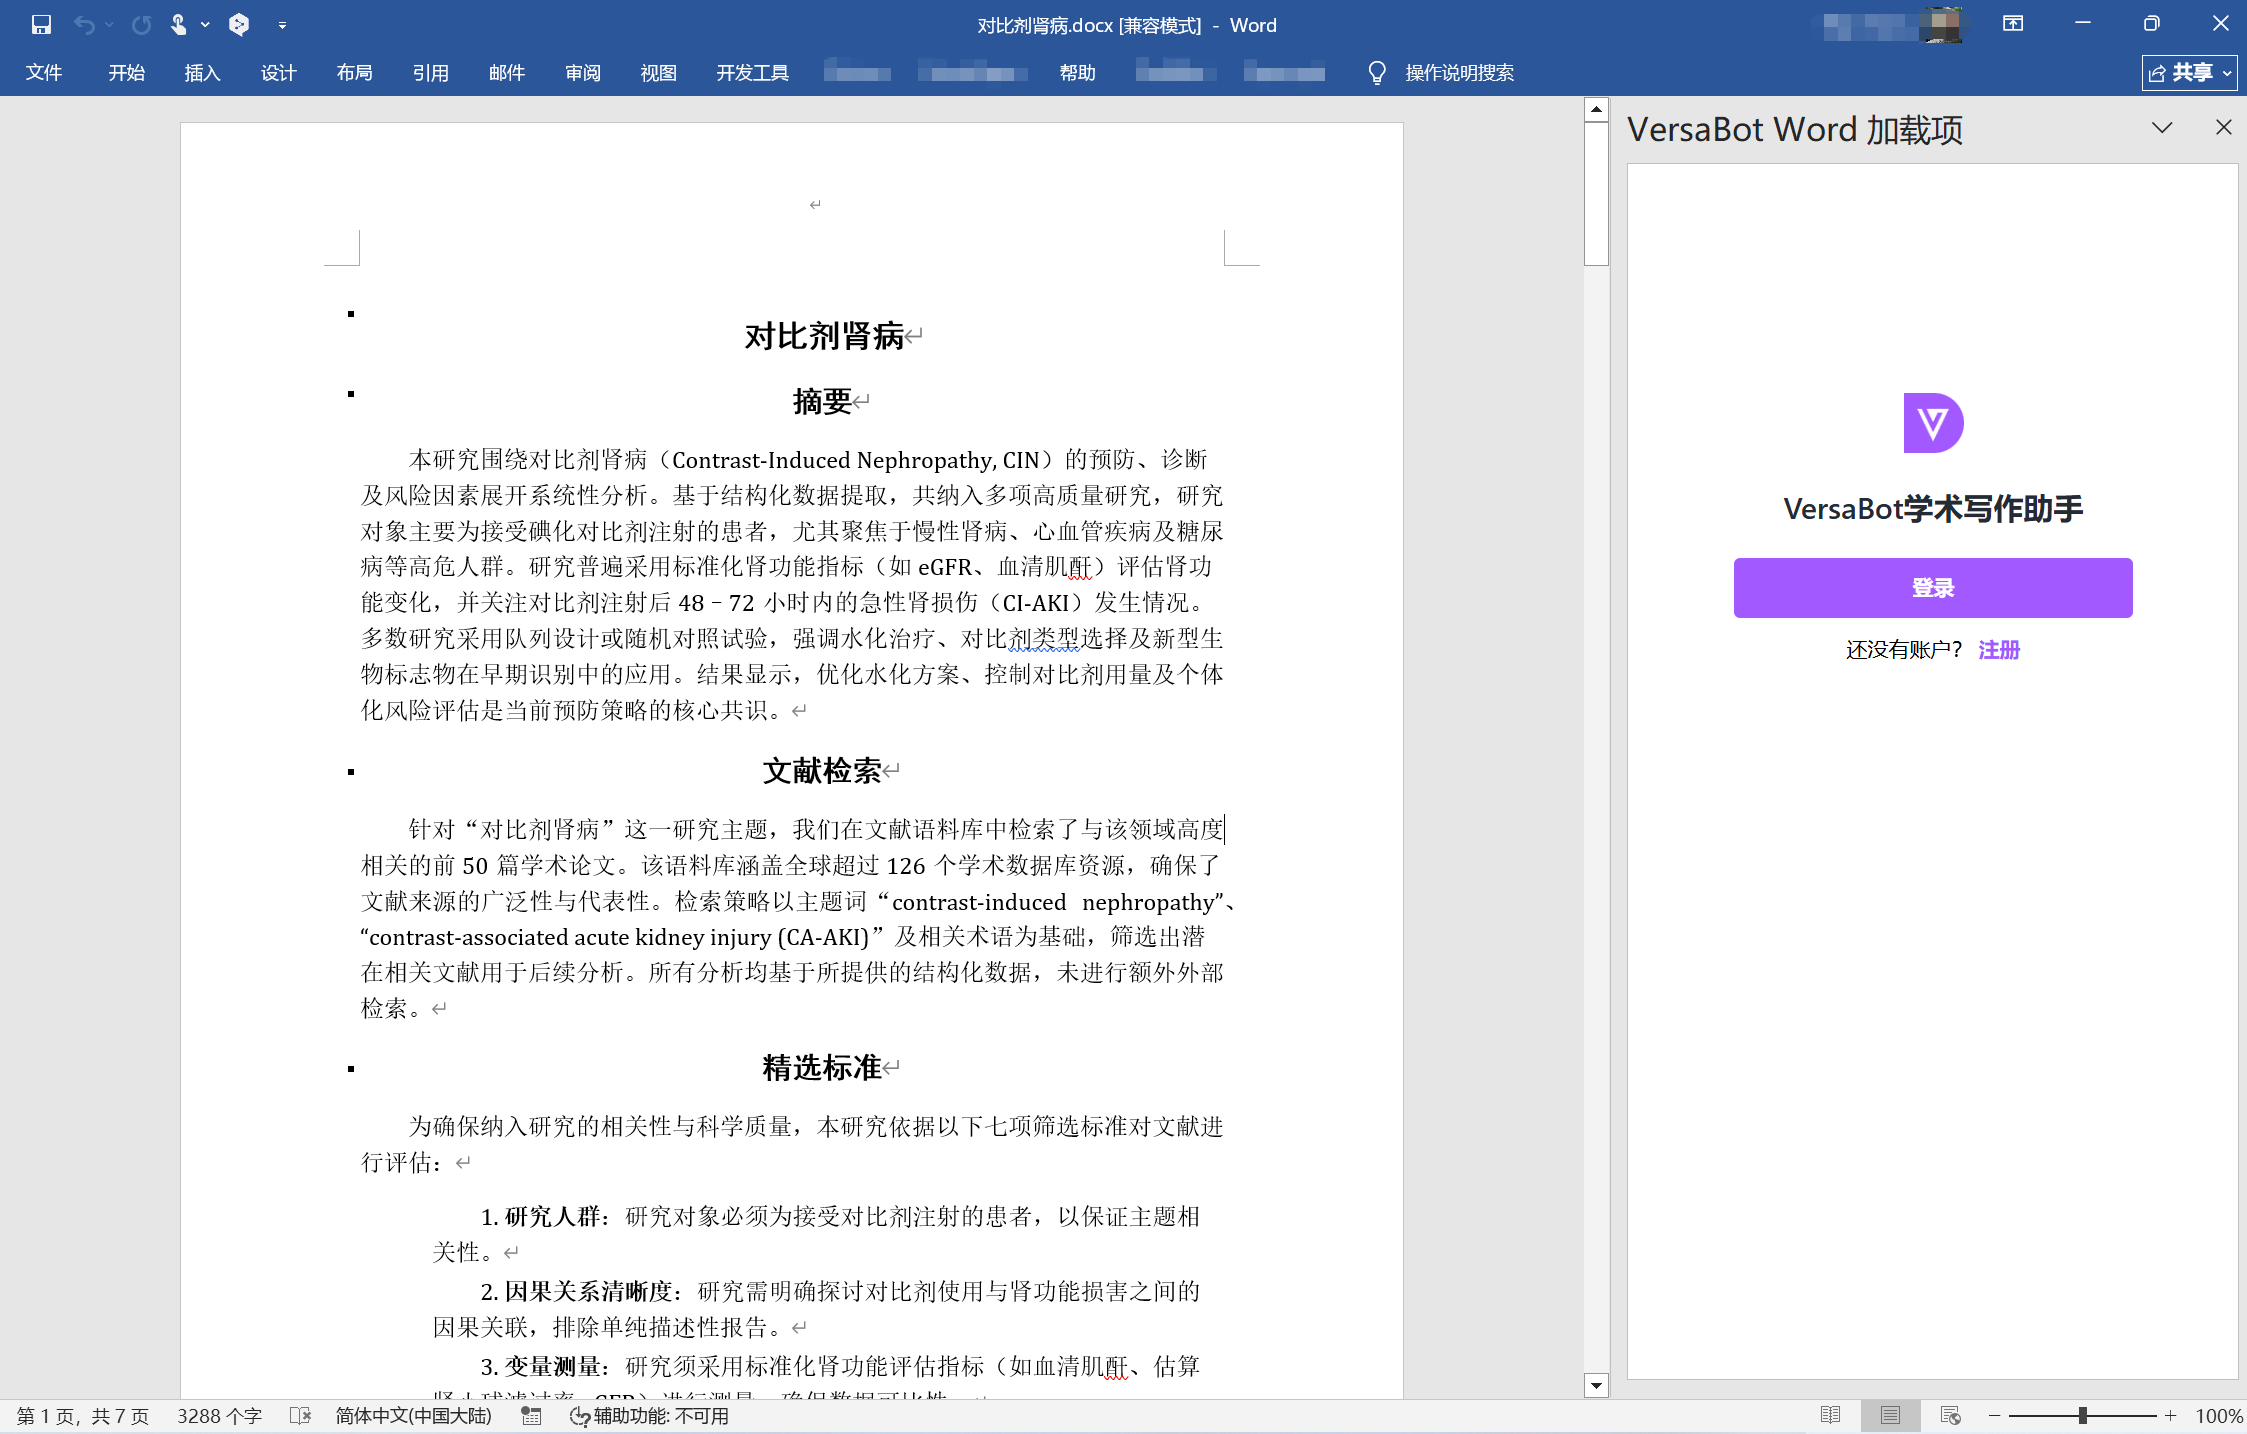Switch to the 审阅 ribbon tab

pyautogui.click(x=582, y=72)
